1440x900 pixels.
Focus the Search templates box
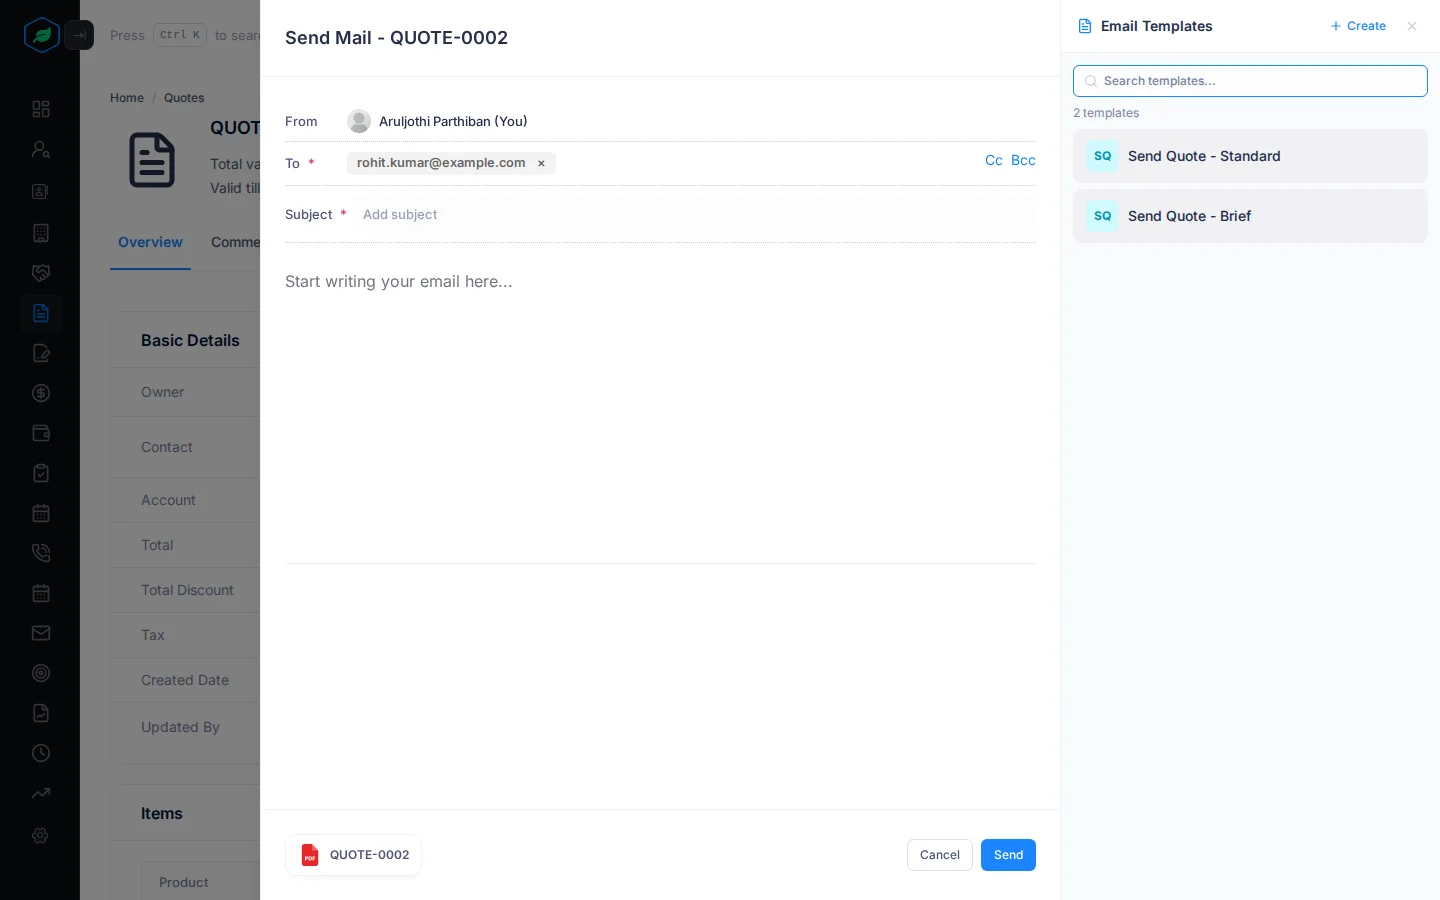pos(1250,81)
